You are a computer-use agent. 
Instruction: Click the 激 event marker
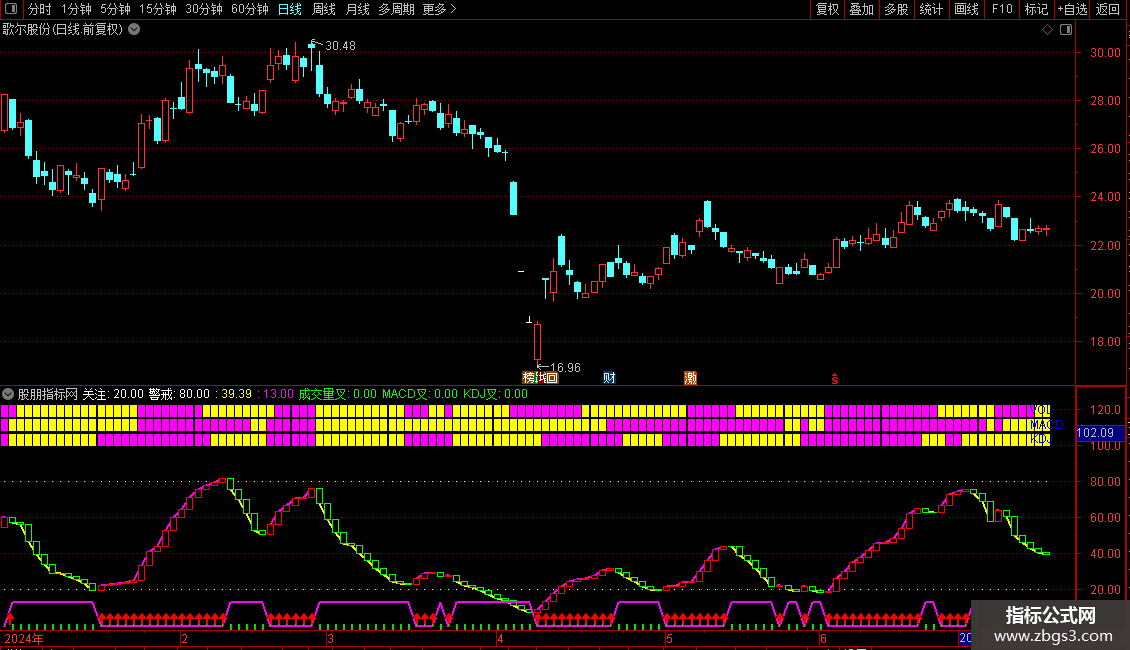coord(690,378)
